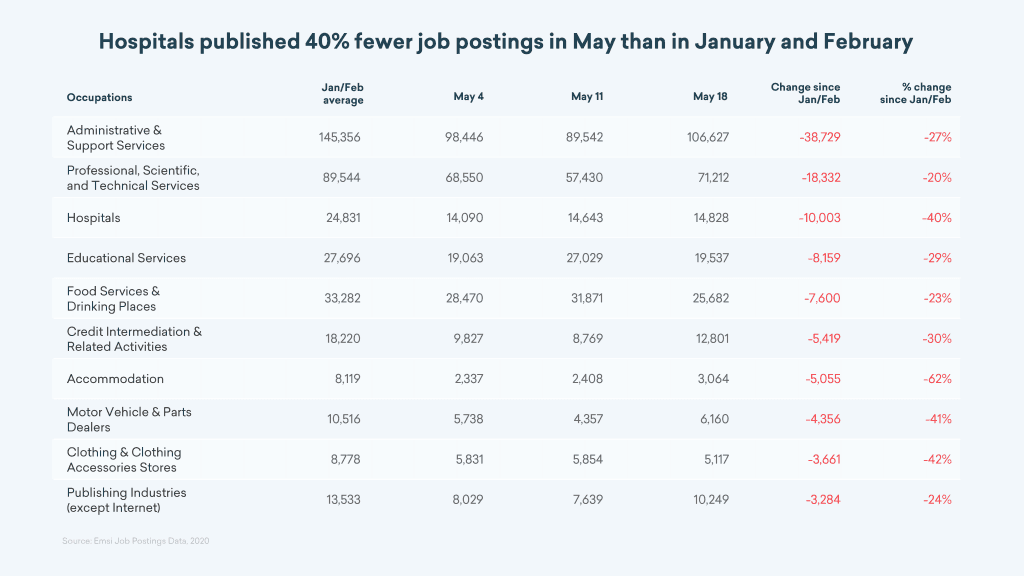This screenshot has width=1024, height=576.
Task: Click the Food Services & Drinking Places label
Action: [x=113, y=299]
